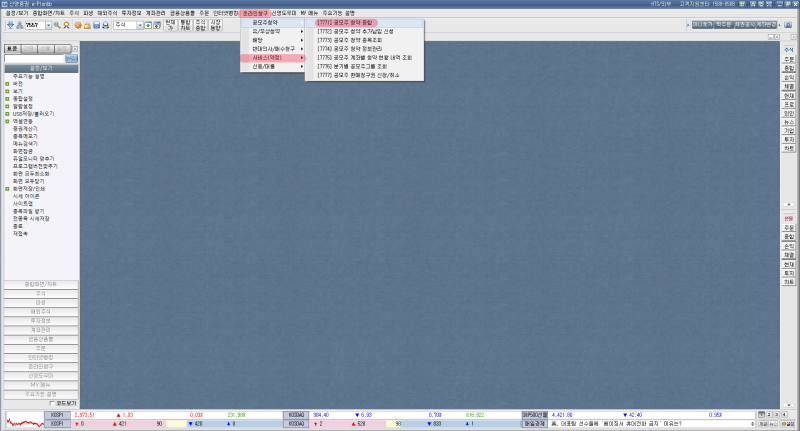Click the magnifier search icon in toolbar
The width and height of the screenshot is (800, 431).
[x=57, y=25]
